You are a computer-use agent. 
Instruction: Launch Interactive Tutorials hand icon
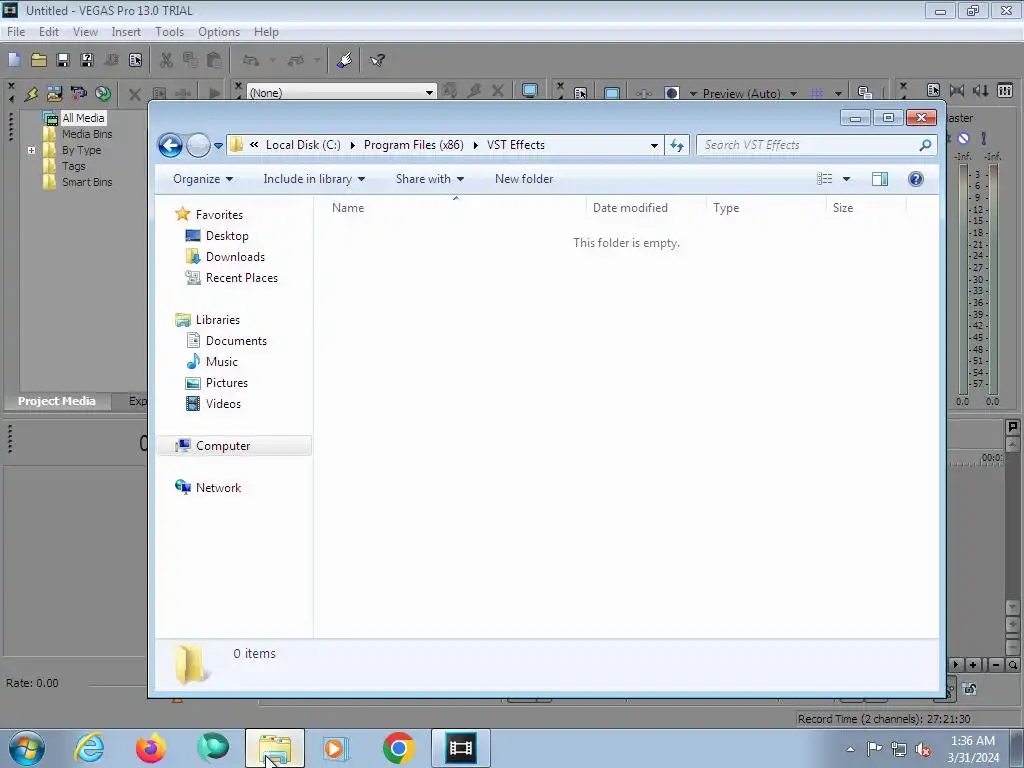click(345, 60)
